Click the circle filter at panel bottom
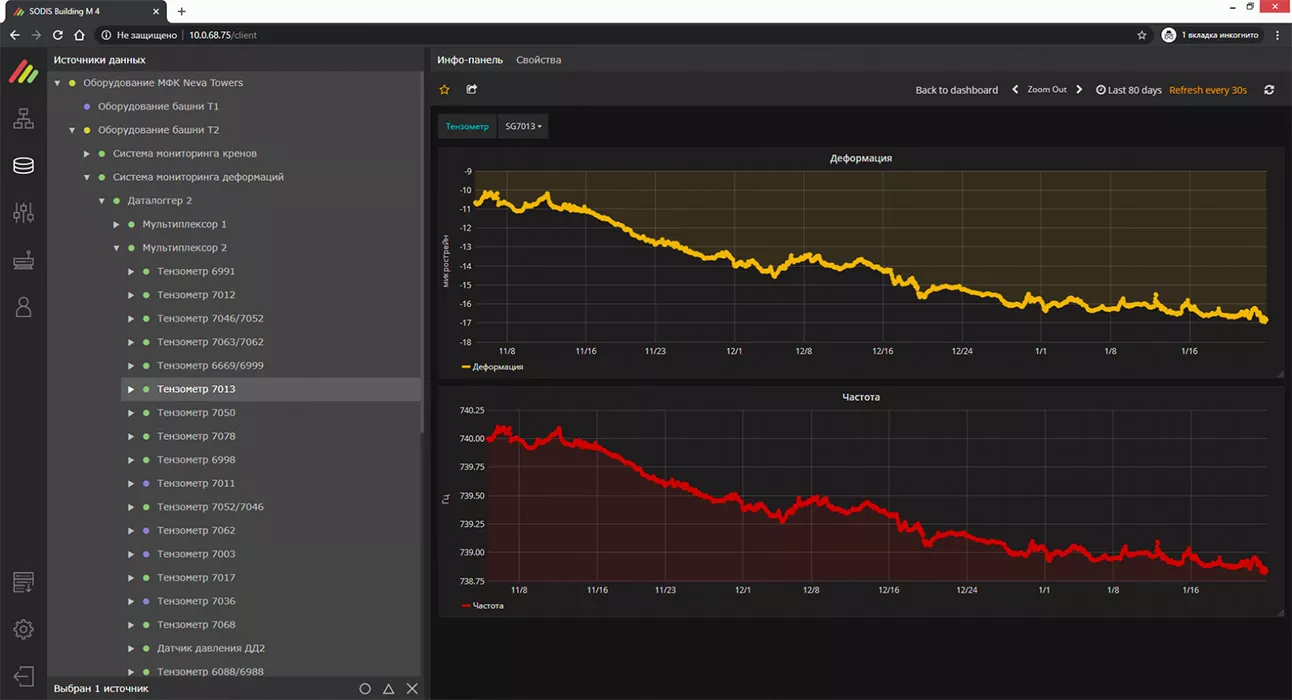 (x=365, y=689)
